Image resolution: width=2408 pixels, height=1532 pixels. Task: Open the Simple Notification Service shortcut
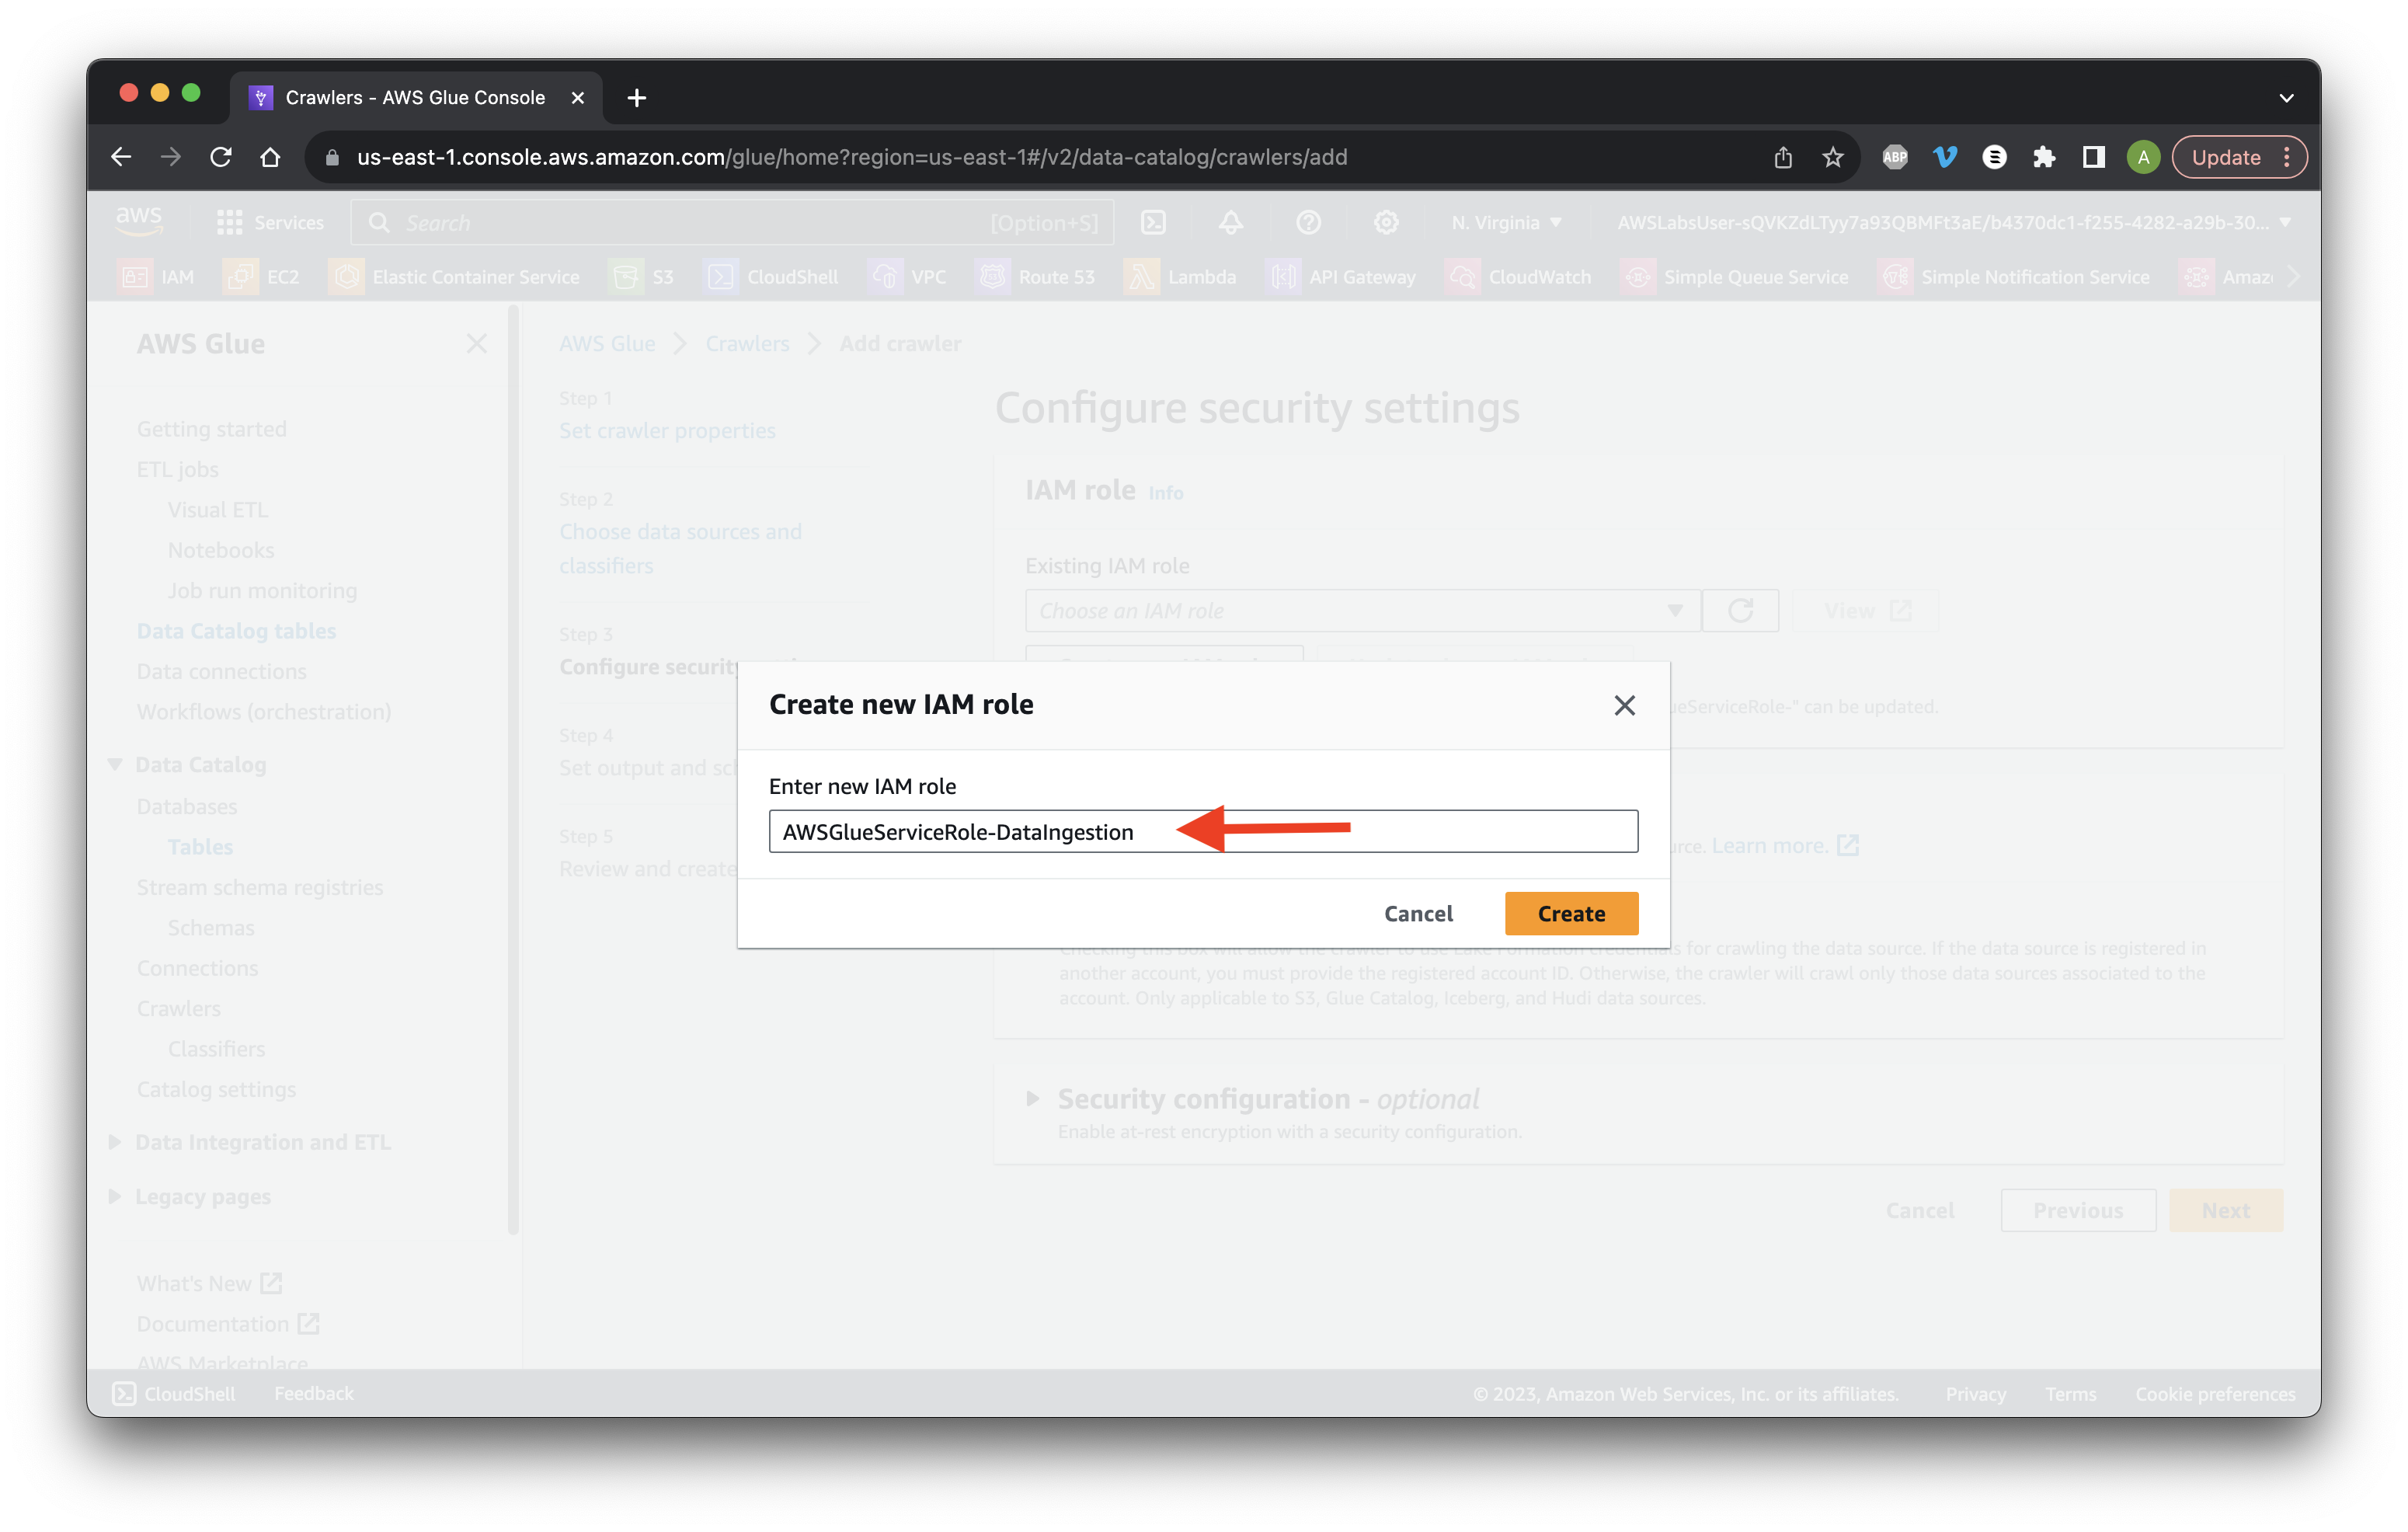(2014, 277)
